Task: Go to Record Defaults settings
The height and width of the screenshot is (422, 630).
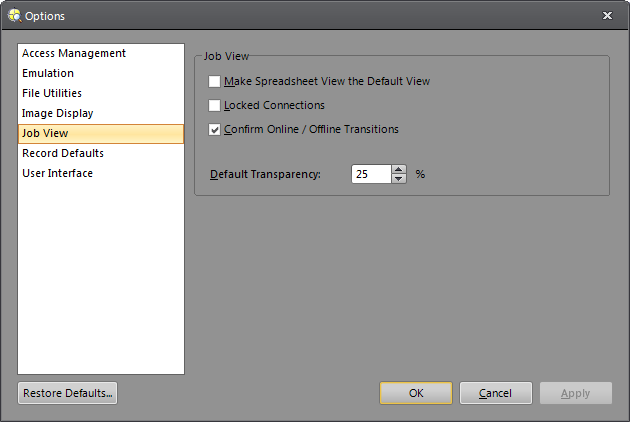Action: [x=63, y=153]
